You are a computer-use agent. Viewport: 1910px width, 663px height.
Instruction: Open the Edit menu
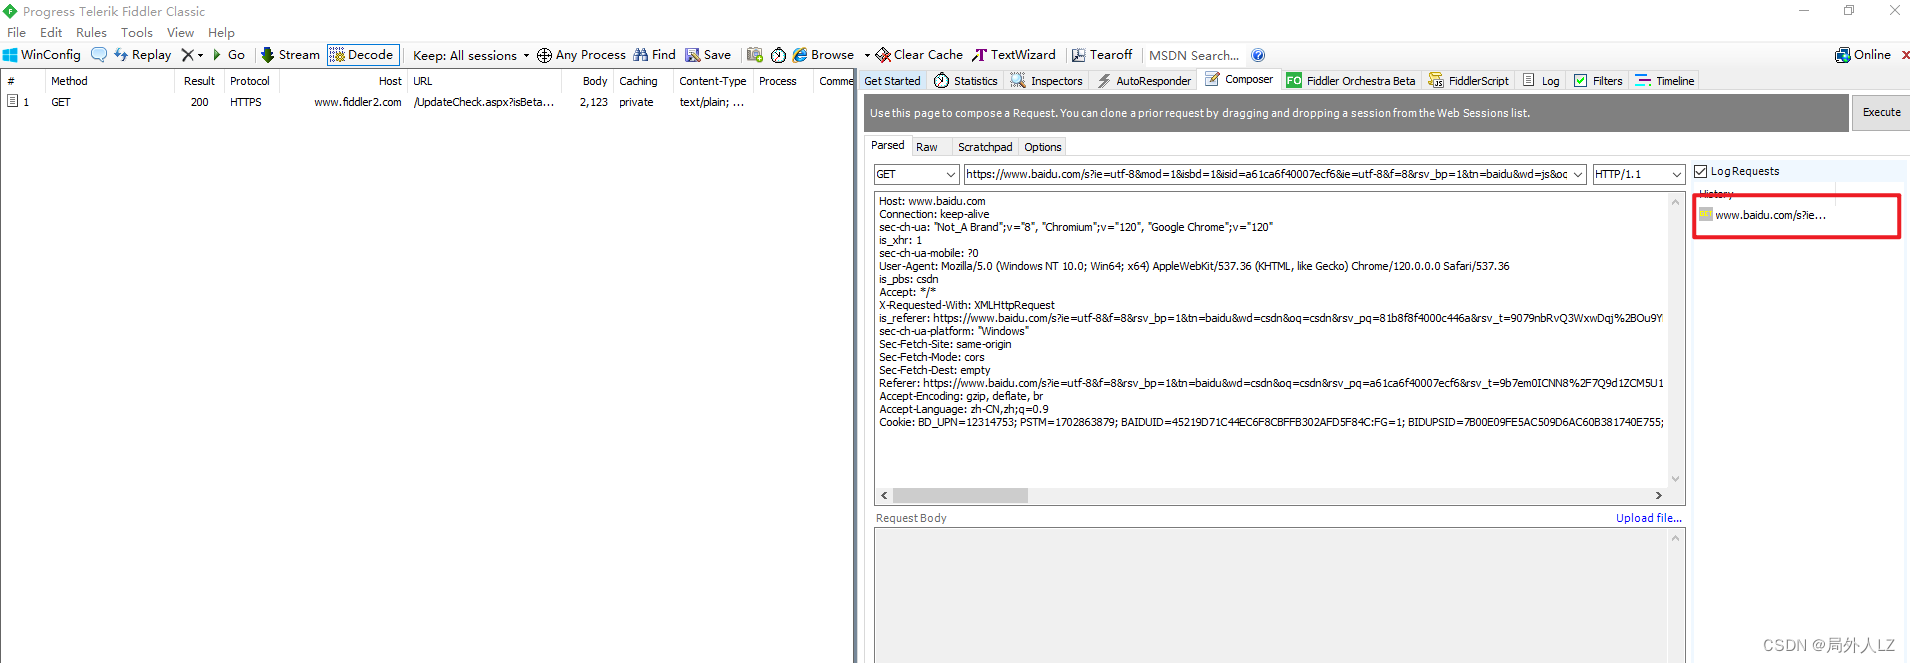(x=51, y=33)
